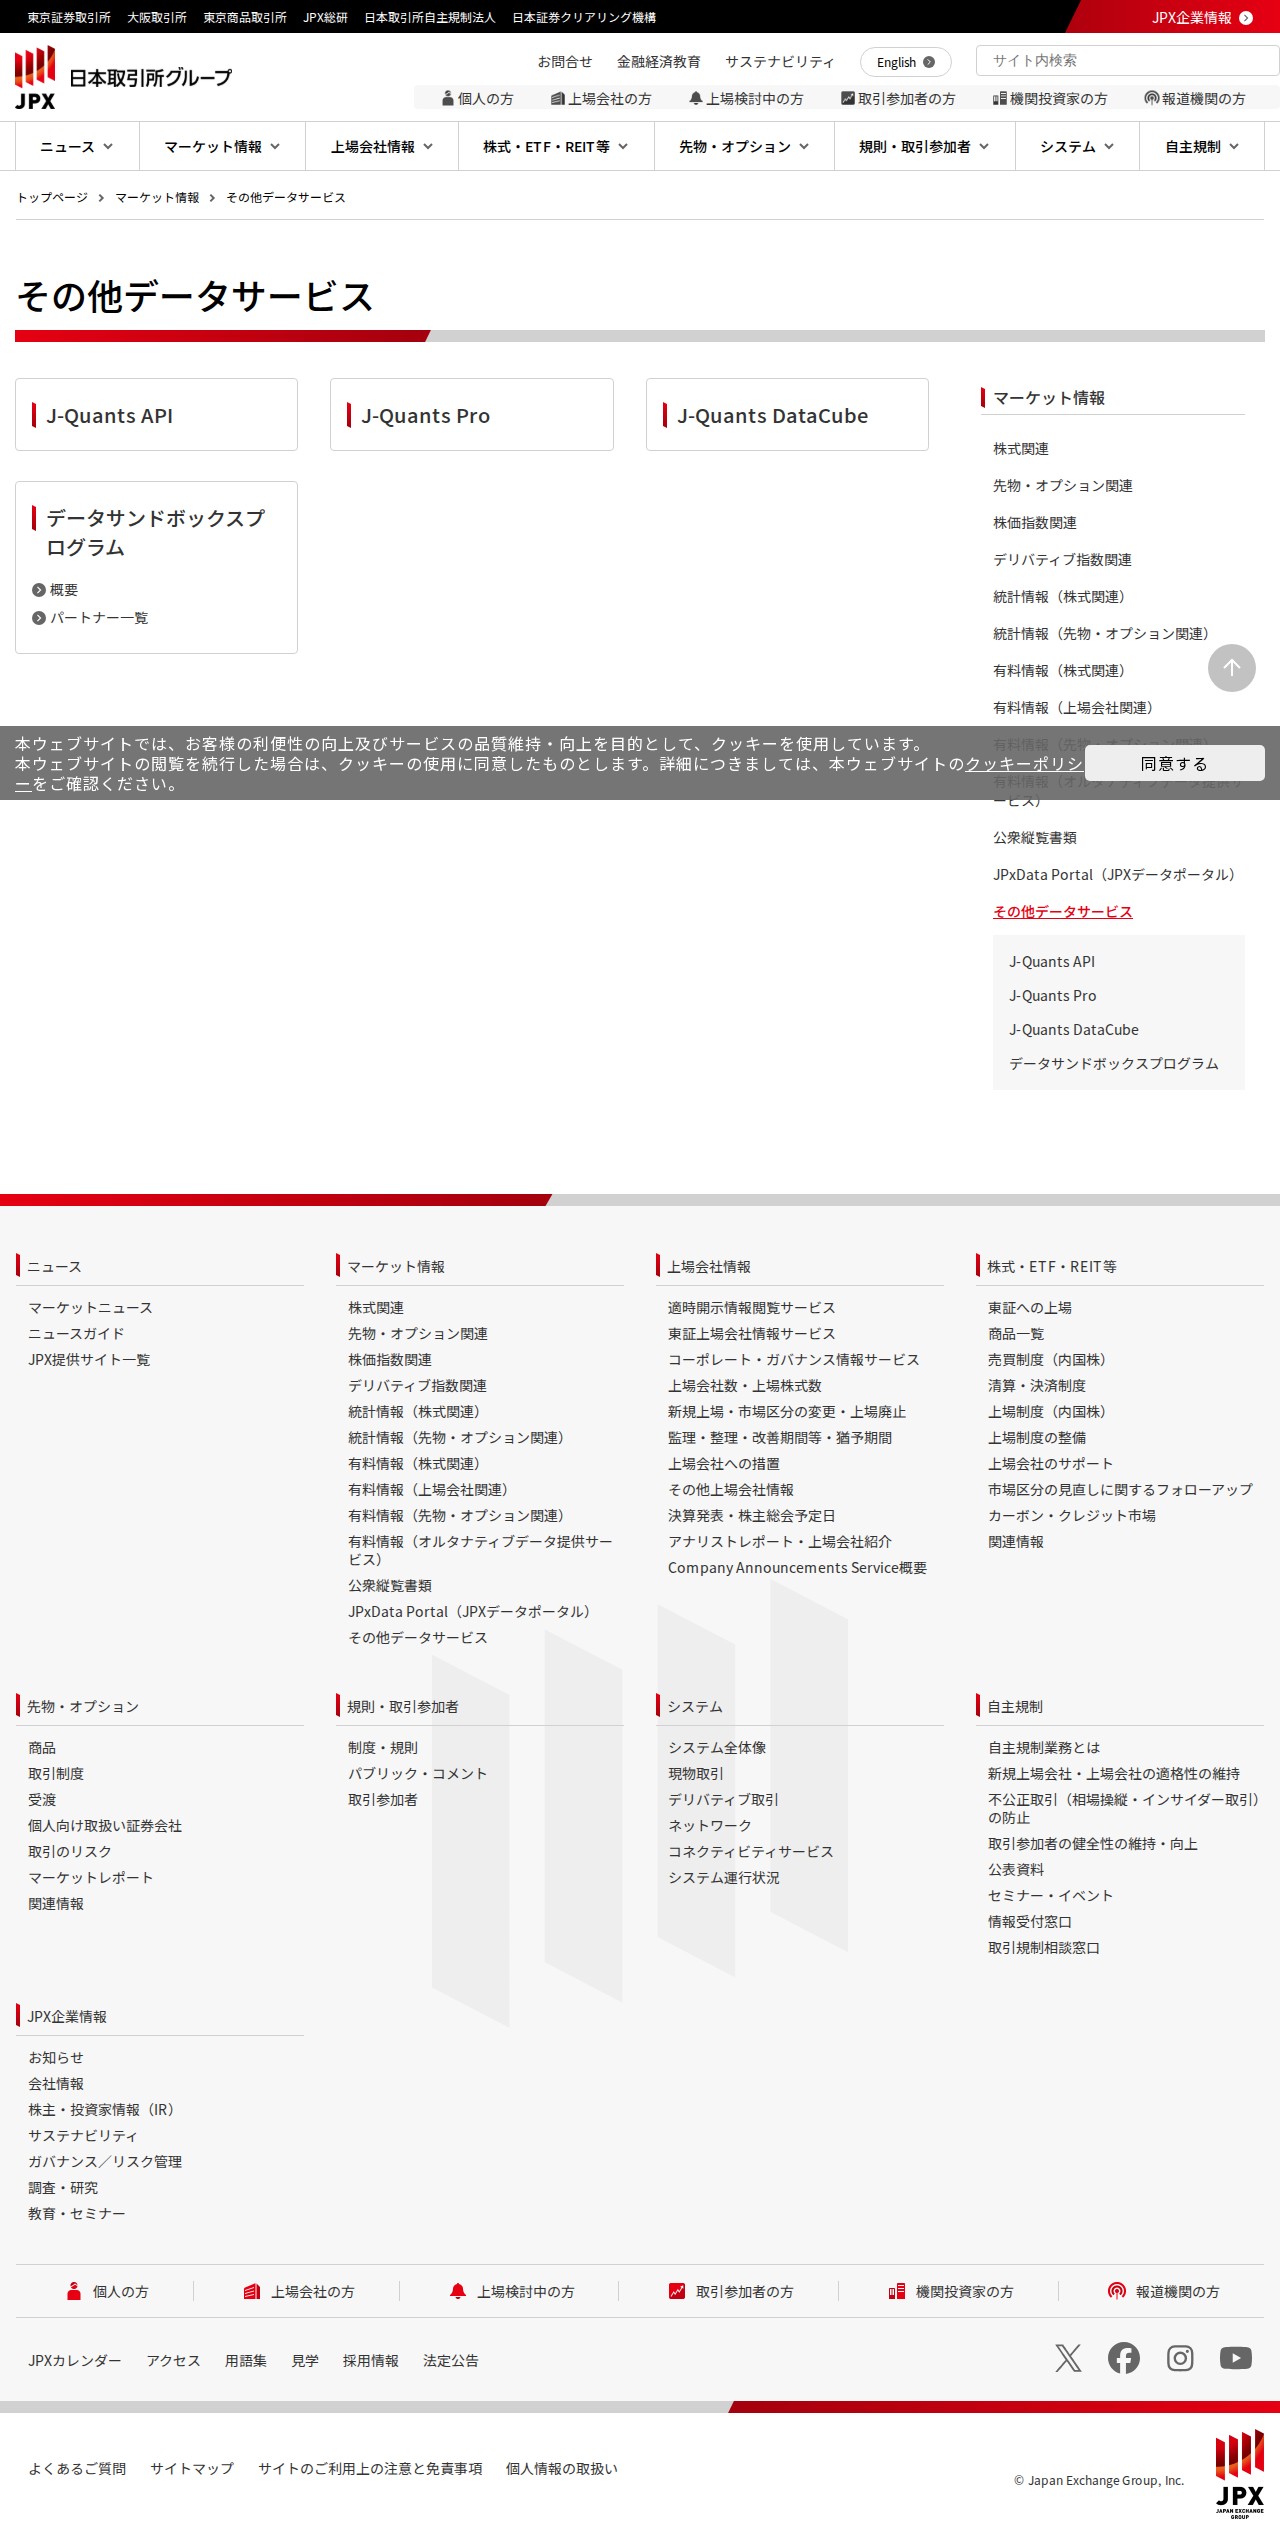Screen dimensions: 1280x2531
Task: Open お問合せ in the header
Action: [565, 62]
